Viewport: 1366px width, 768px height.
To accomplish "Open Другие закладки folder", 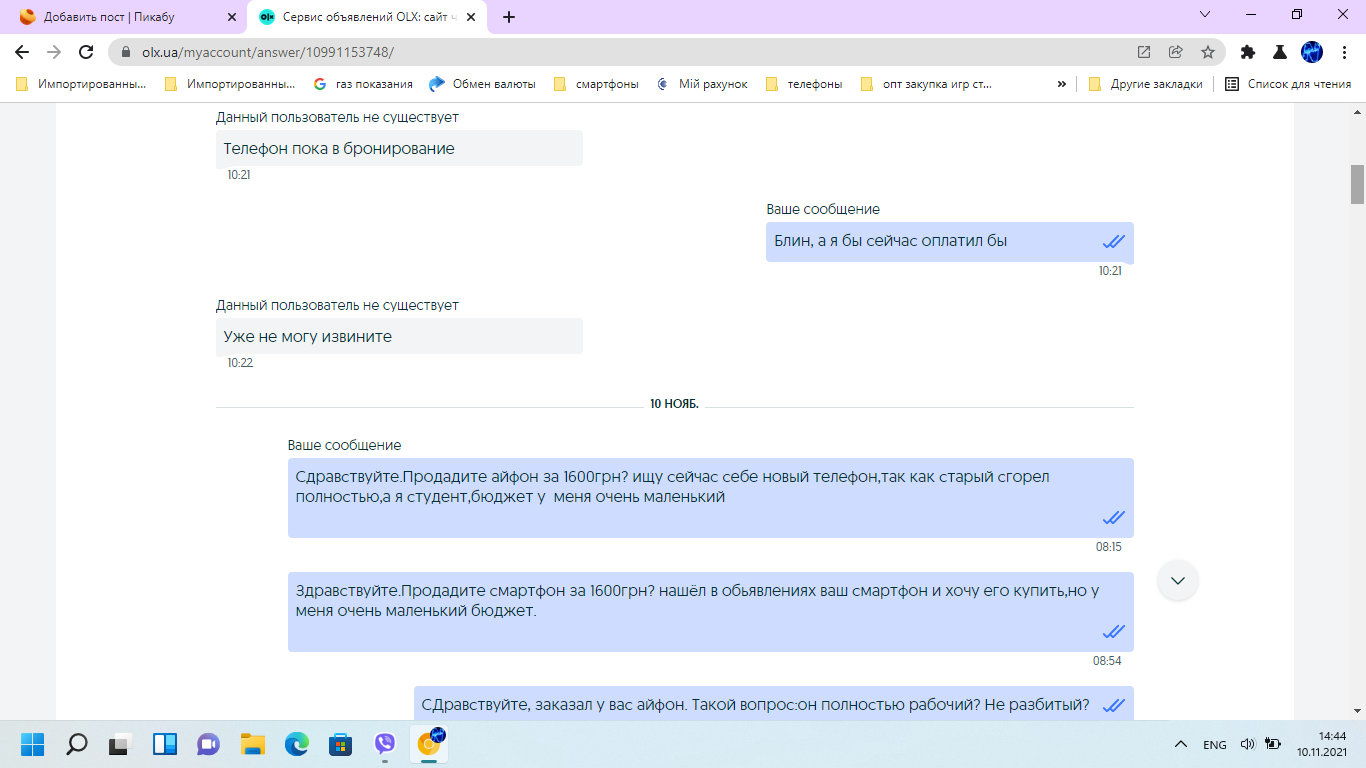I will 1145,84.
